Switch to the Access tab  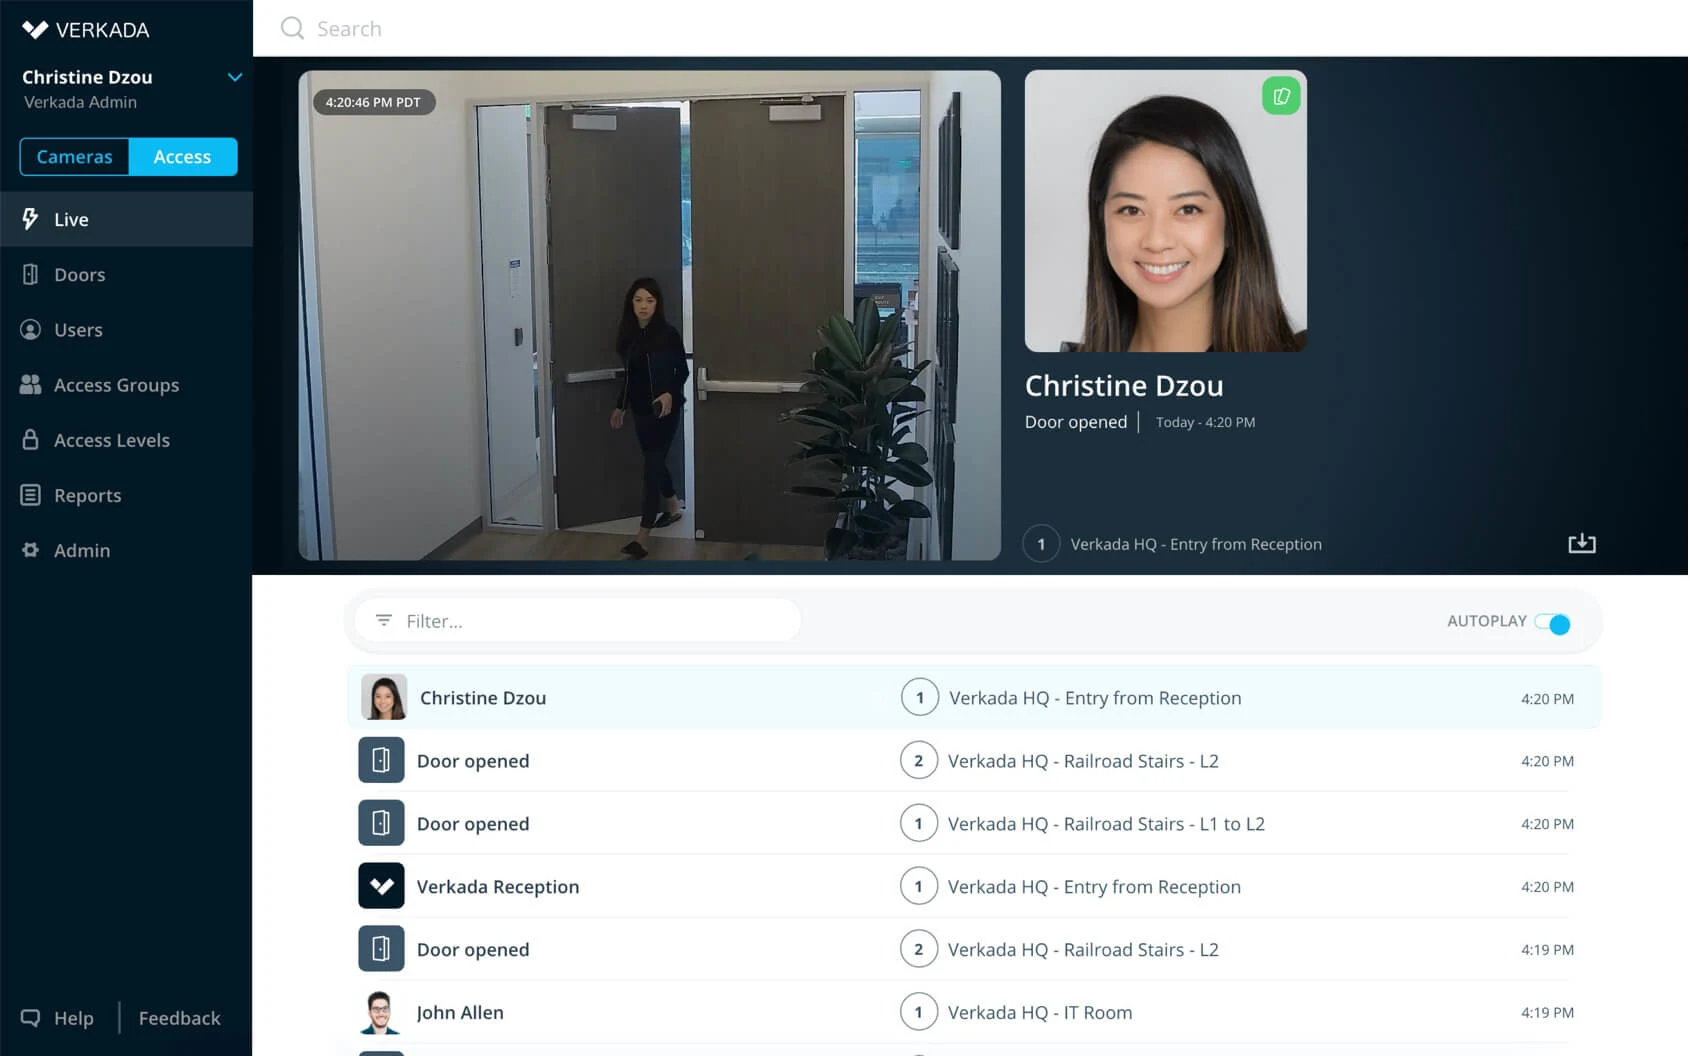point(182,156)
